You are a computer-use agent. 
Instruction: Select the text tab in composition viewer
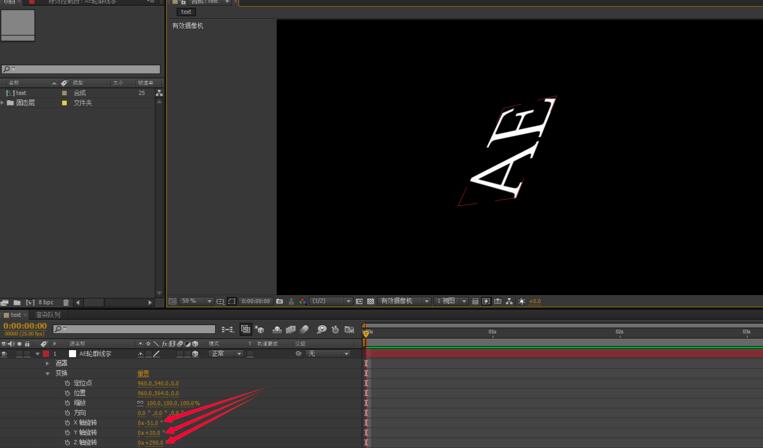[186, 12]
